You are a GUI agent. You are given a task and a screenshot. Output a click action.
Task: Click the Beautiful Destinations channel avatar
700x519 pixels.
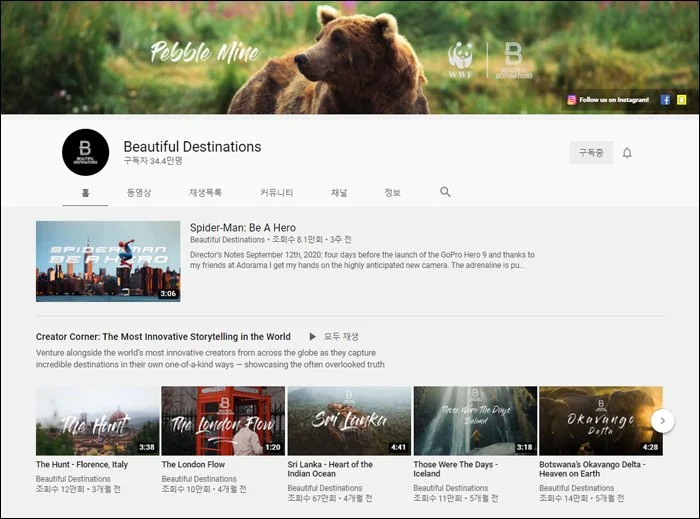[85, 152]
